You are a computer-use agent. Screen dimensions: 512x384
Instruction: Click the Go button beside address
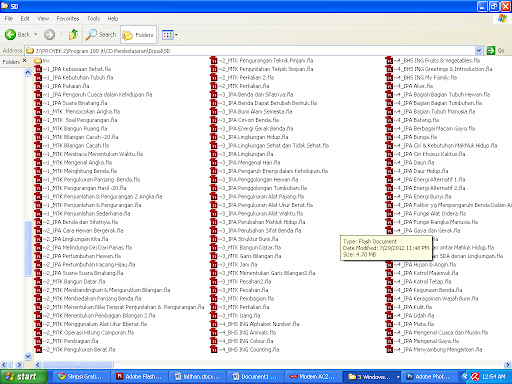click(495, 51)
